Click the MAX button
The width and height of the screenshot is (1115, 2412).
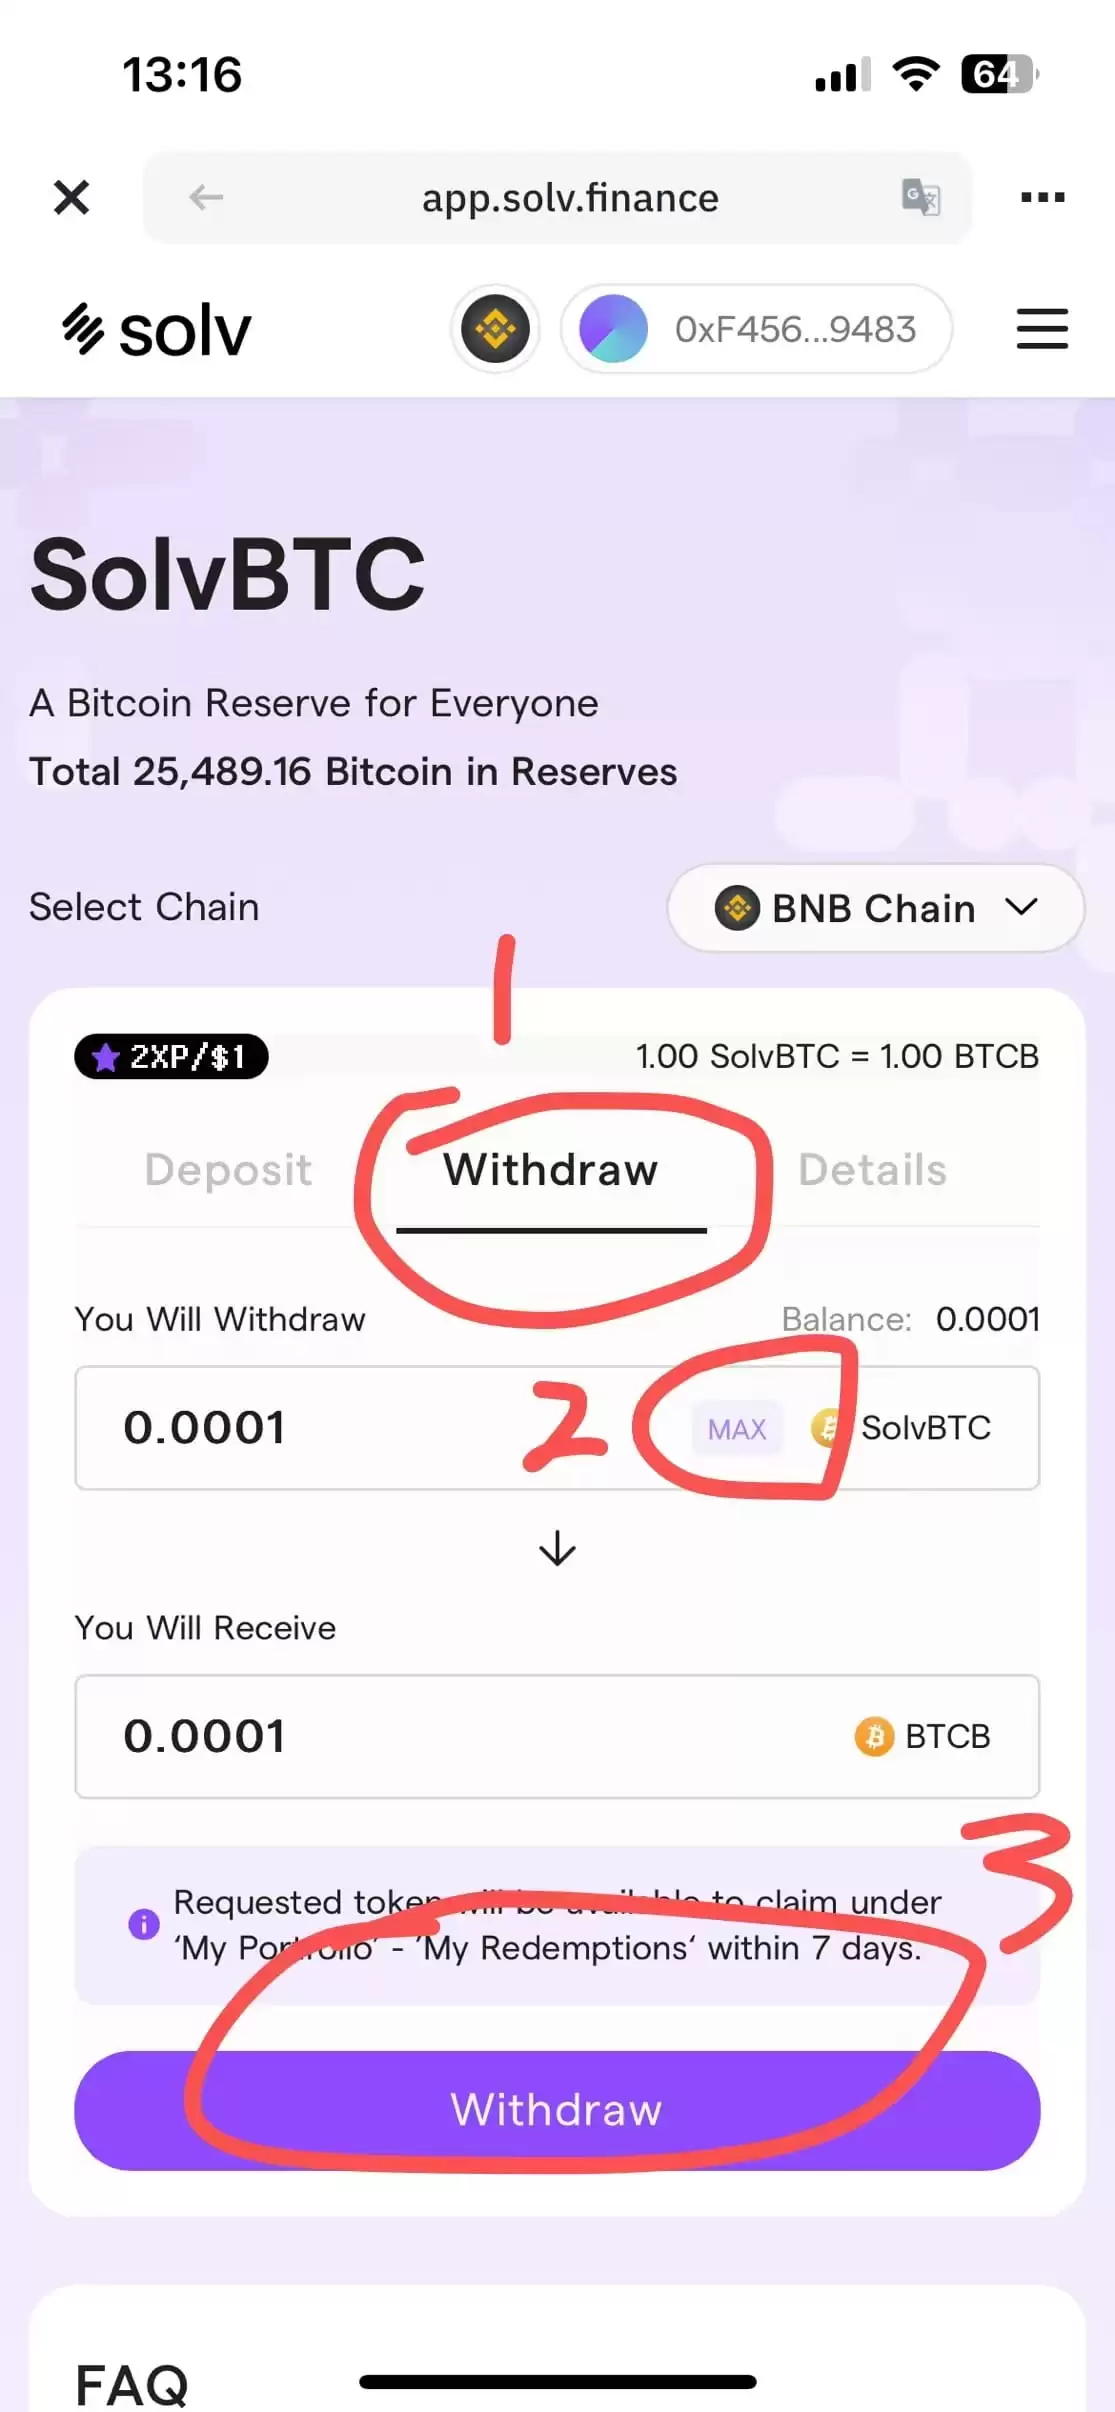tap(736, 1429)
